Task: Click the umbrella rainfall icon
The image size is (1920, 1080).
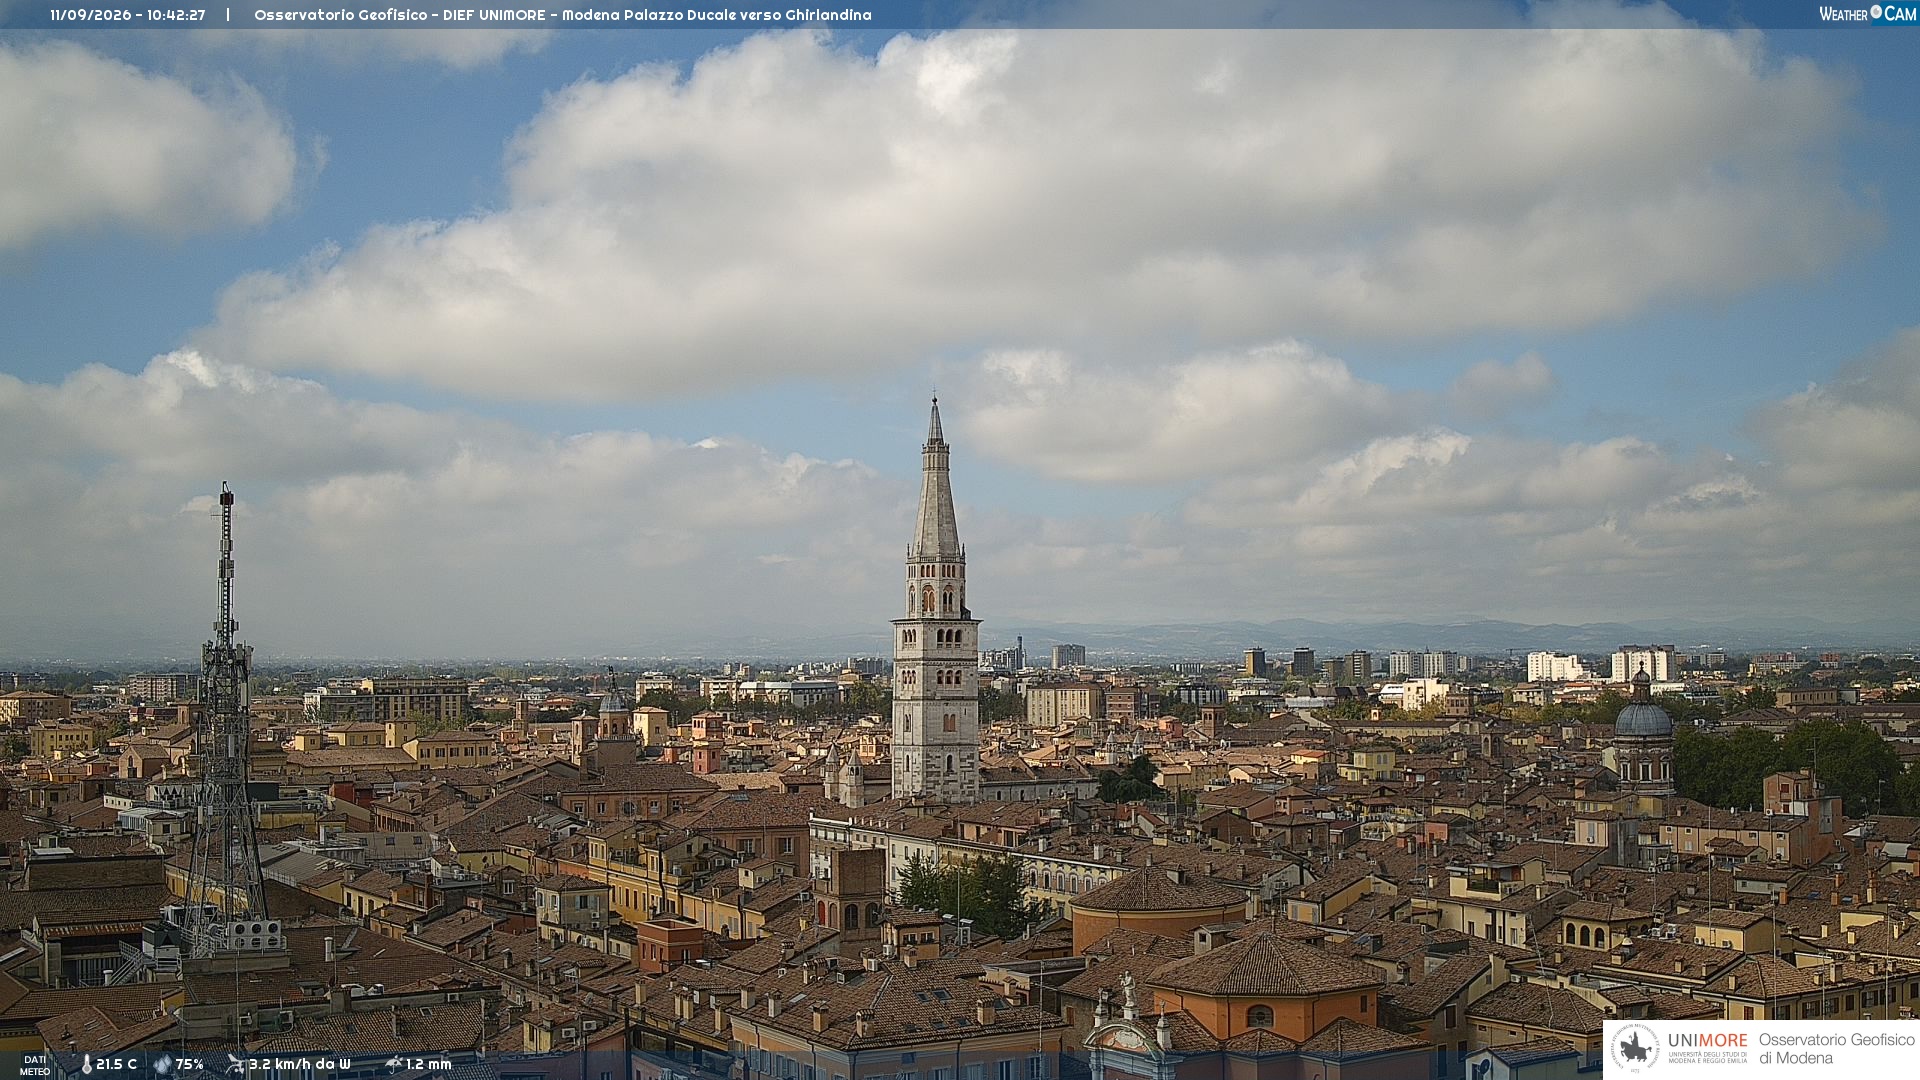Action: (x=394, y=1065)
